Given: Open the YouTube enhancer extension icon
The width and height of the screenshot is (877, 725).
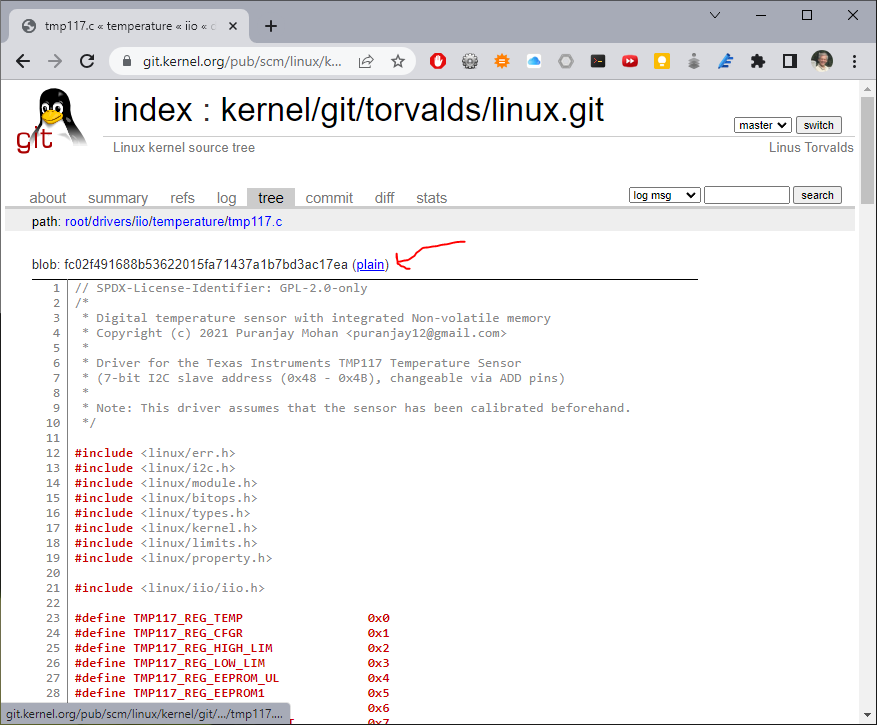Looking at the screenshot, I should tap(630, 61).
